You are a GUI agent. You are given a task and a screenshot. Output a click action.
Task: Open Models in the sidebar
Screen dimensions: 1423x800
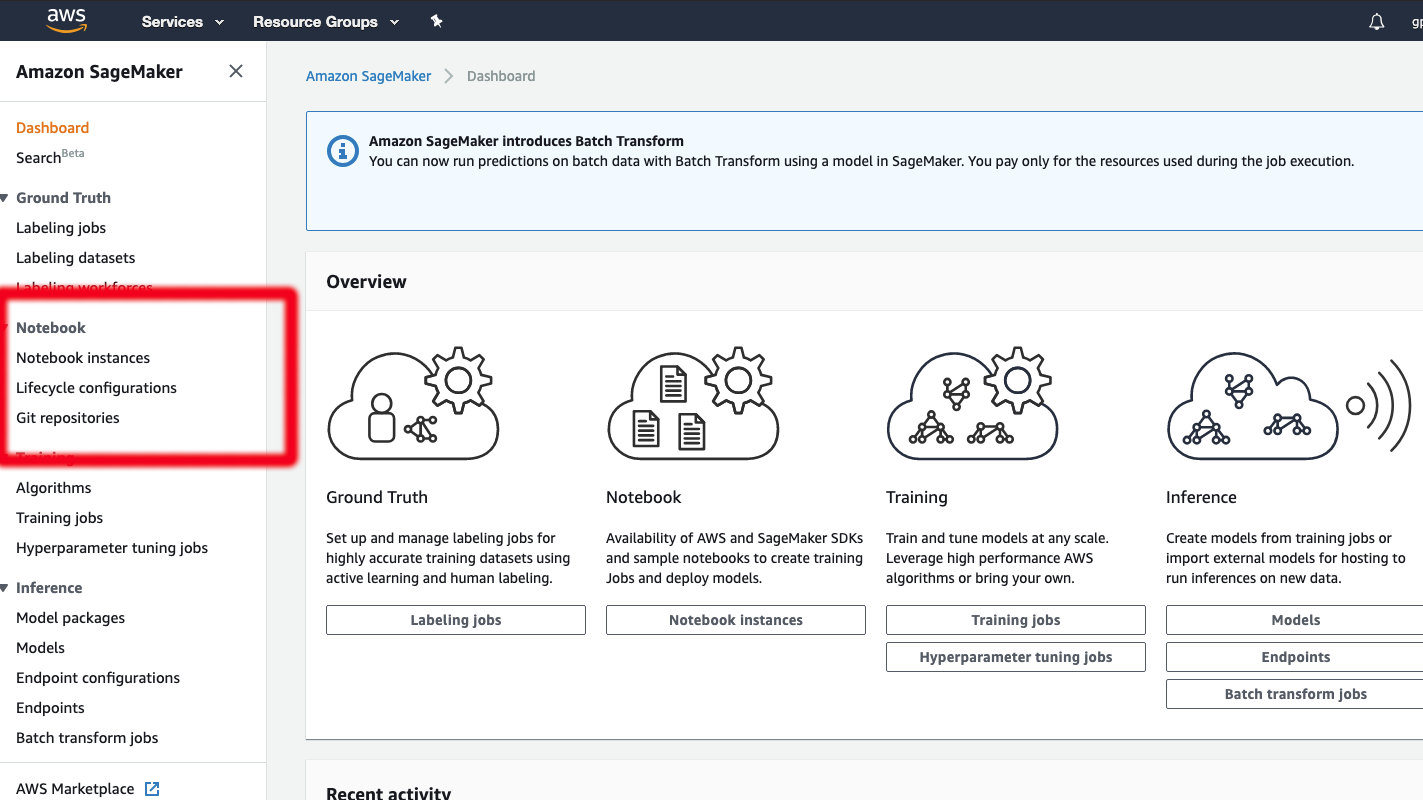tap(41, 648)
